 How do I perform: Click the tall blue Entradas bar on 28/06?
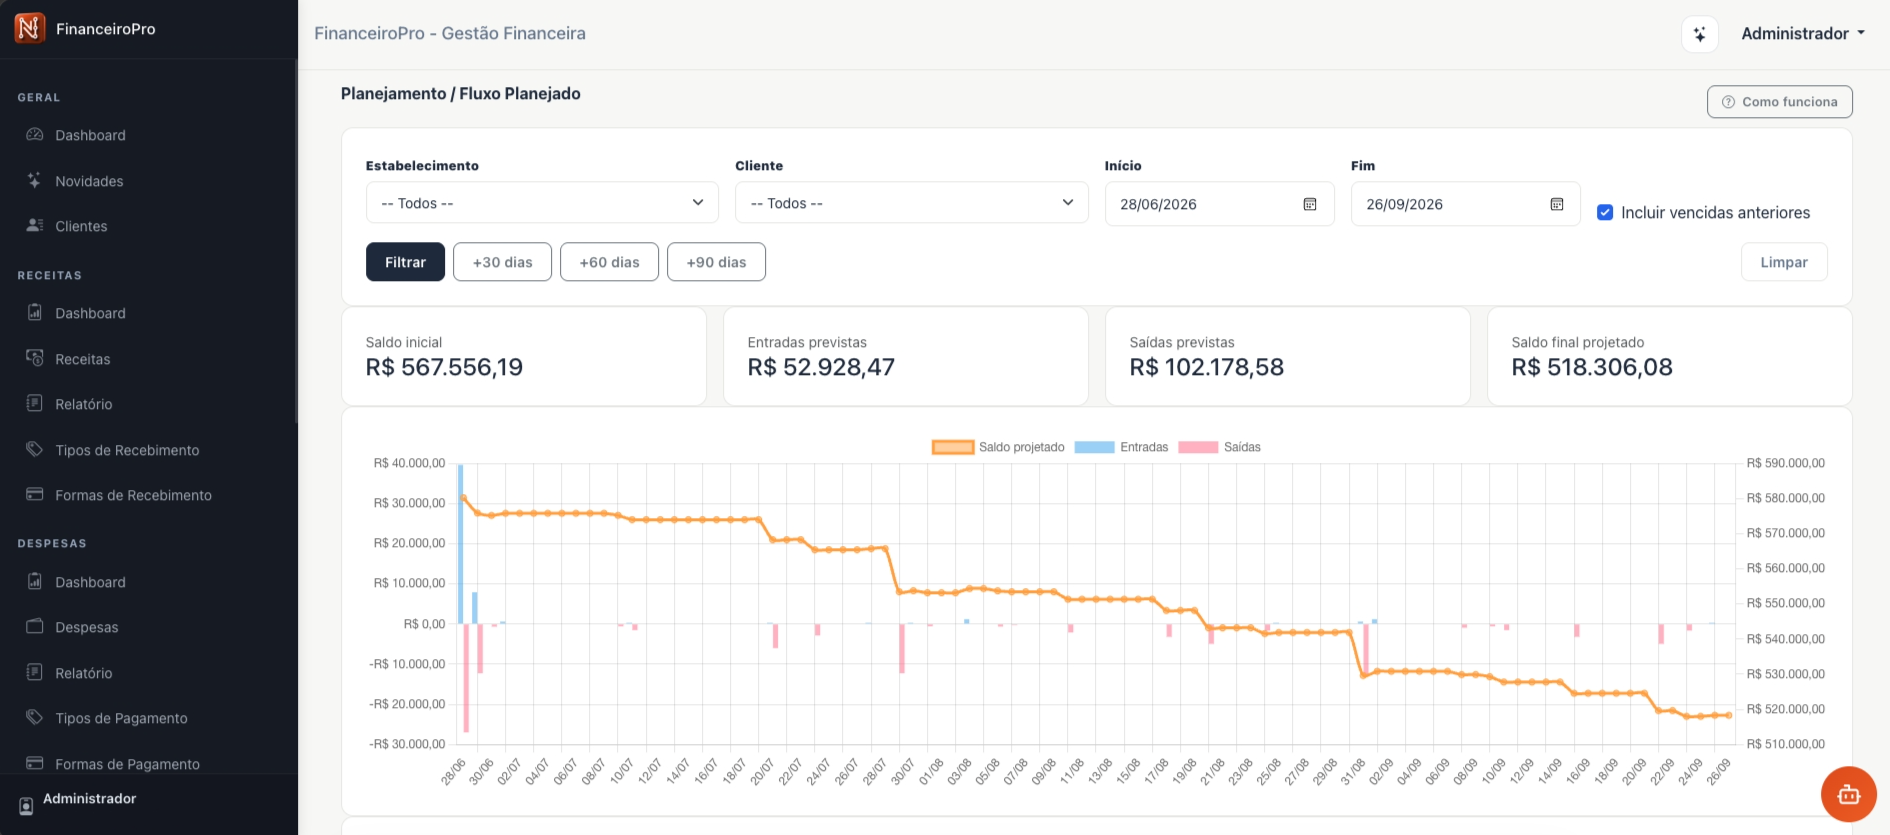pyautogui.click(x=460, y=543)
